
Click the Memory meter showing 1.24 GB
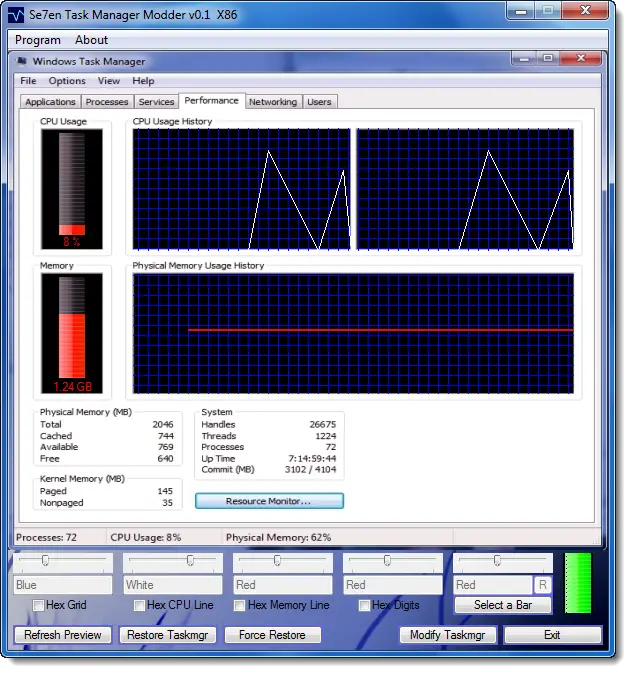72,334
